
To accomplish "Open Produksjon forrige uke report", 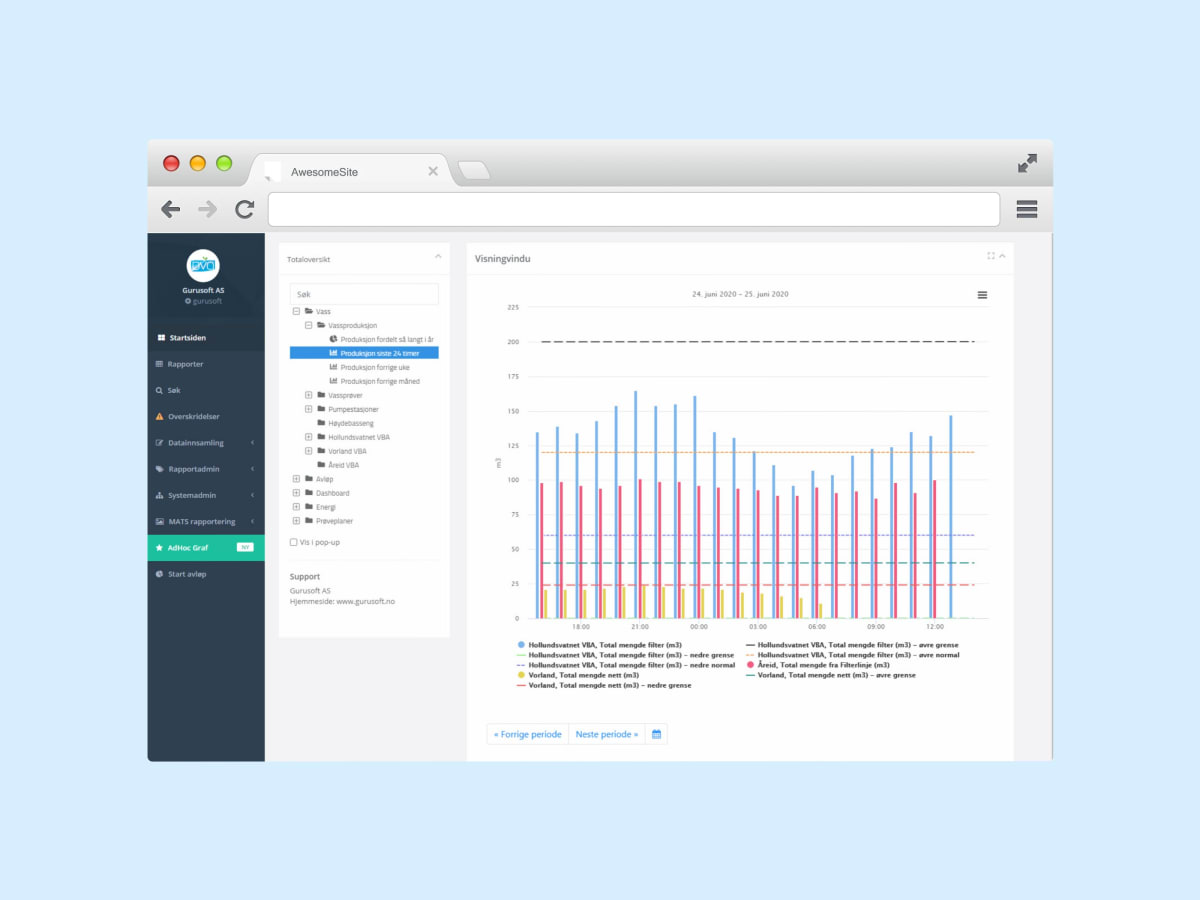I will click(x=369, y=367).
